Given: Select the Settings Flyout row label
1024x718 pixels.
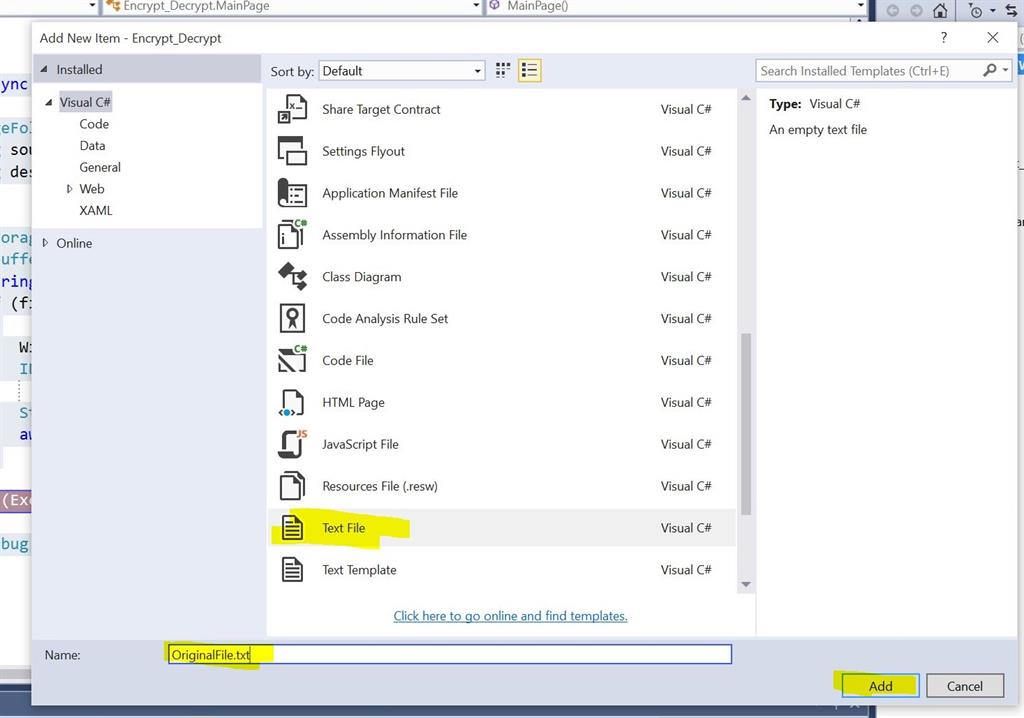Looking at the screenshot, I should [363, 152].
